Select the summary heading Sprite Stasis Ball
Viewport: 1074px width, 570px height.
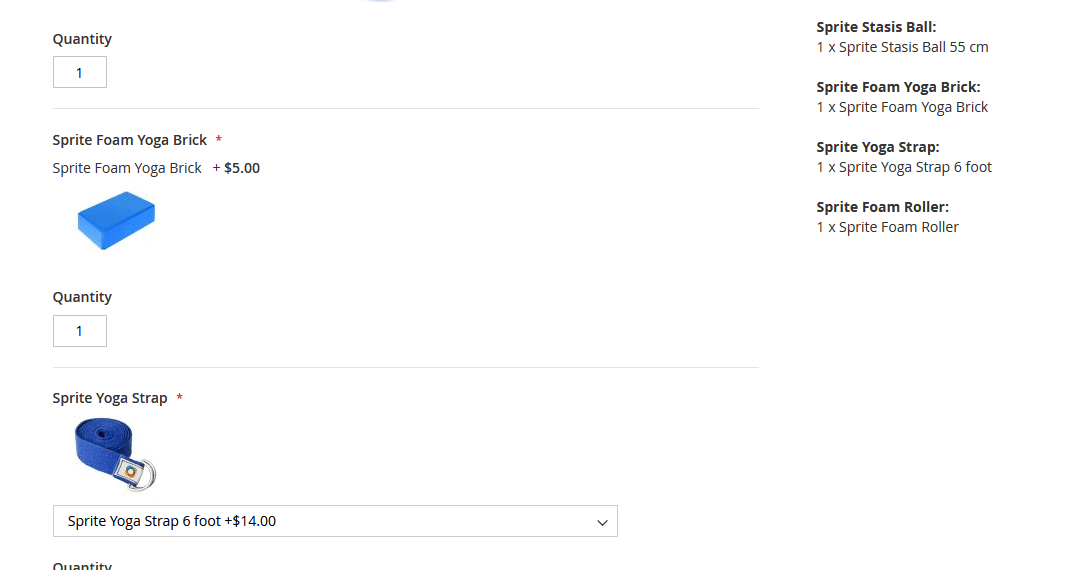click(x=876, y=27)
